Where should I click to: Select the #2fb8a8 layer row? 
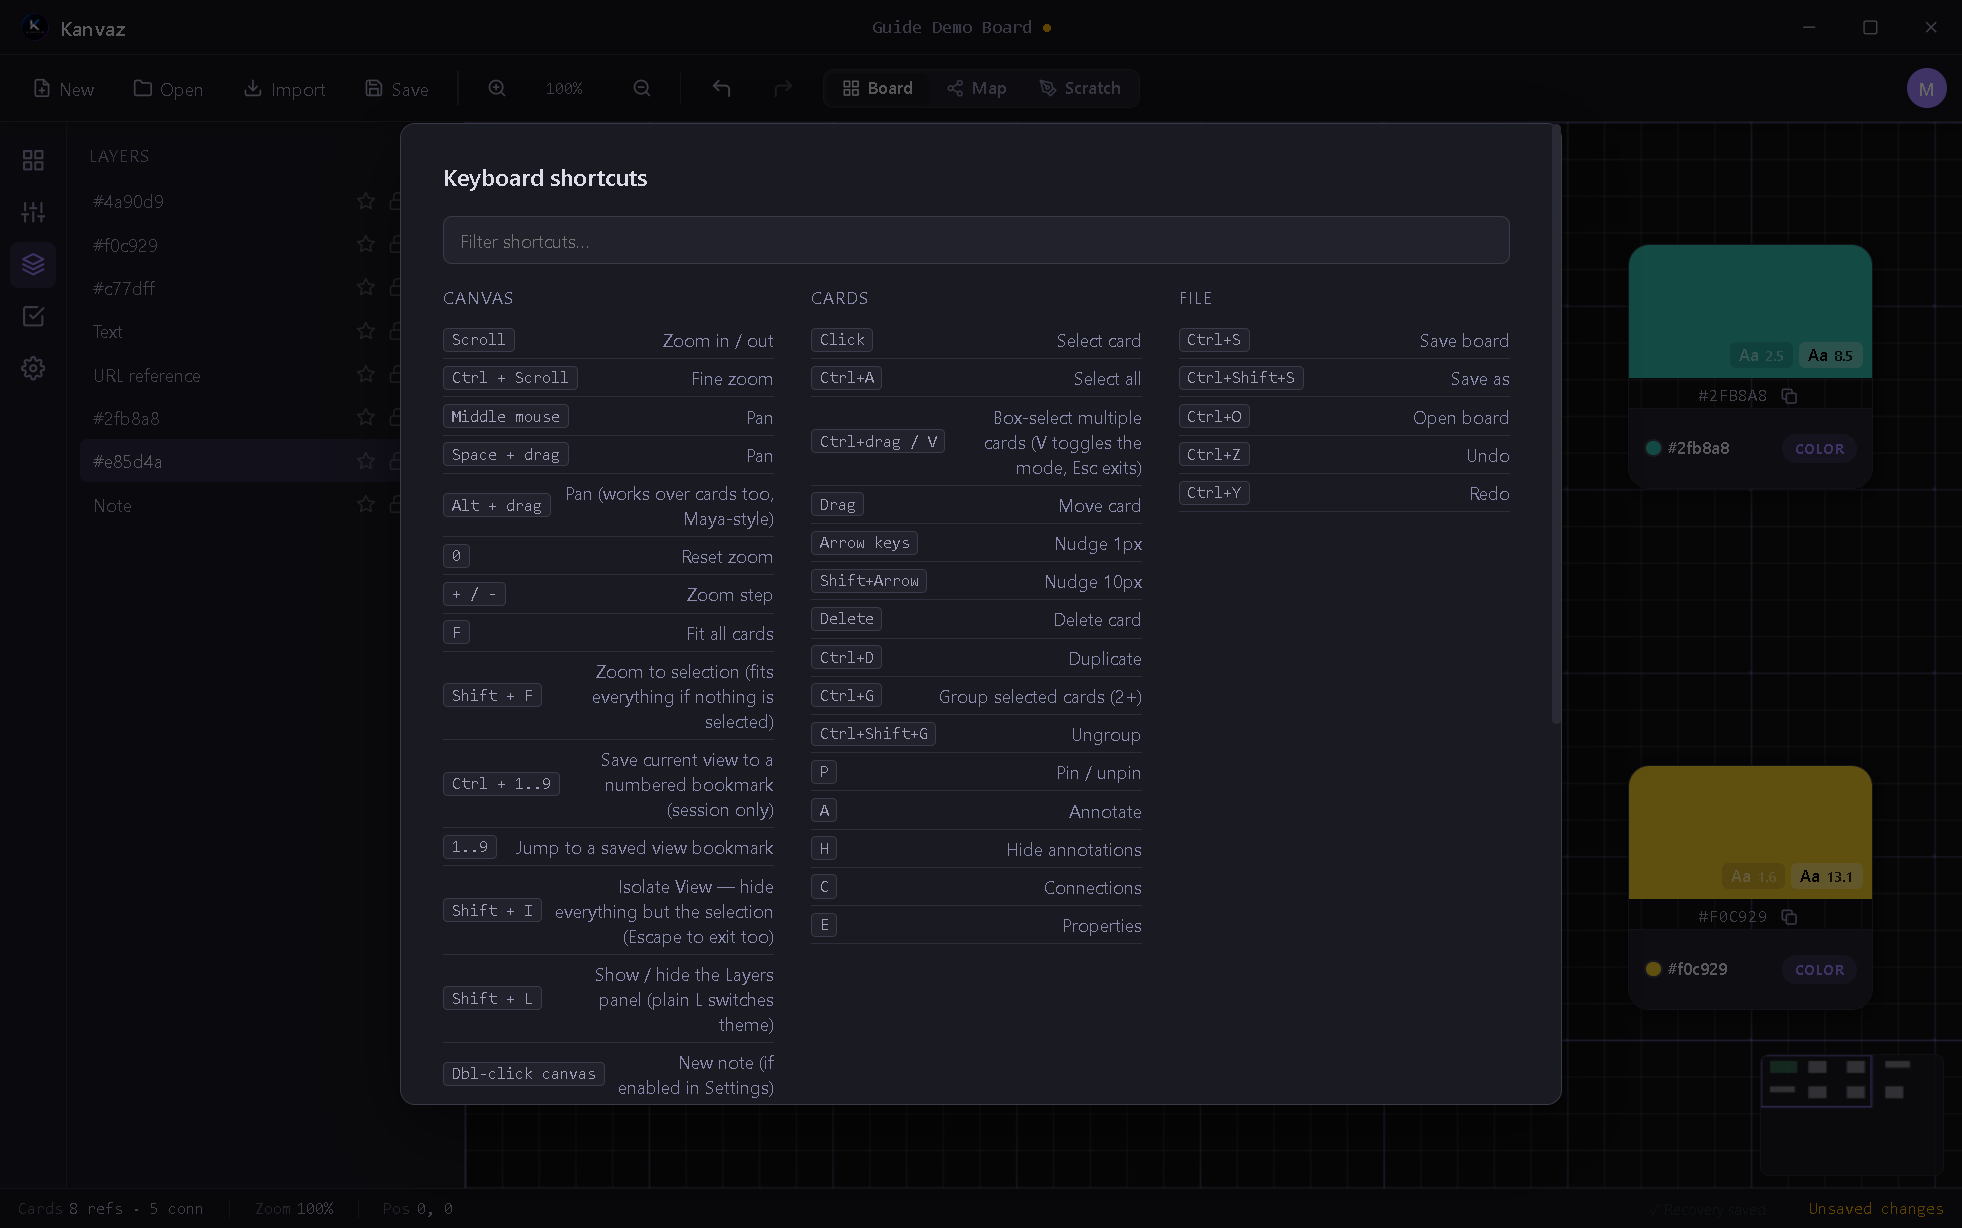click(240, 418)
